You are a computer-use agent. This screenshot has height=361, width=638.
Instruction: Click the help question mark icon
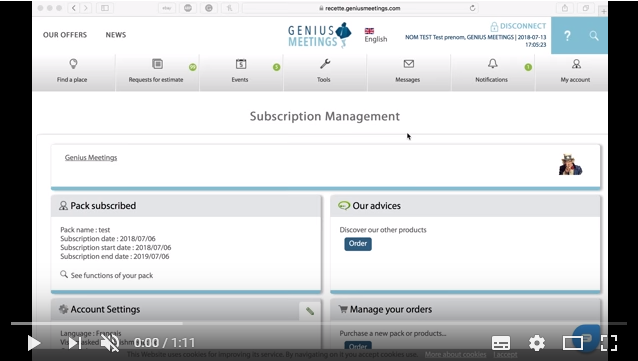tap(567, 36)
